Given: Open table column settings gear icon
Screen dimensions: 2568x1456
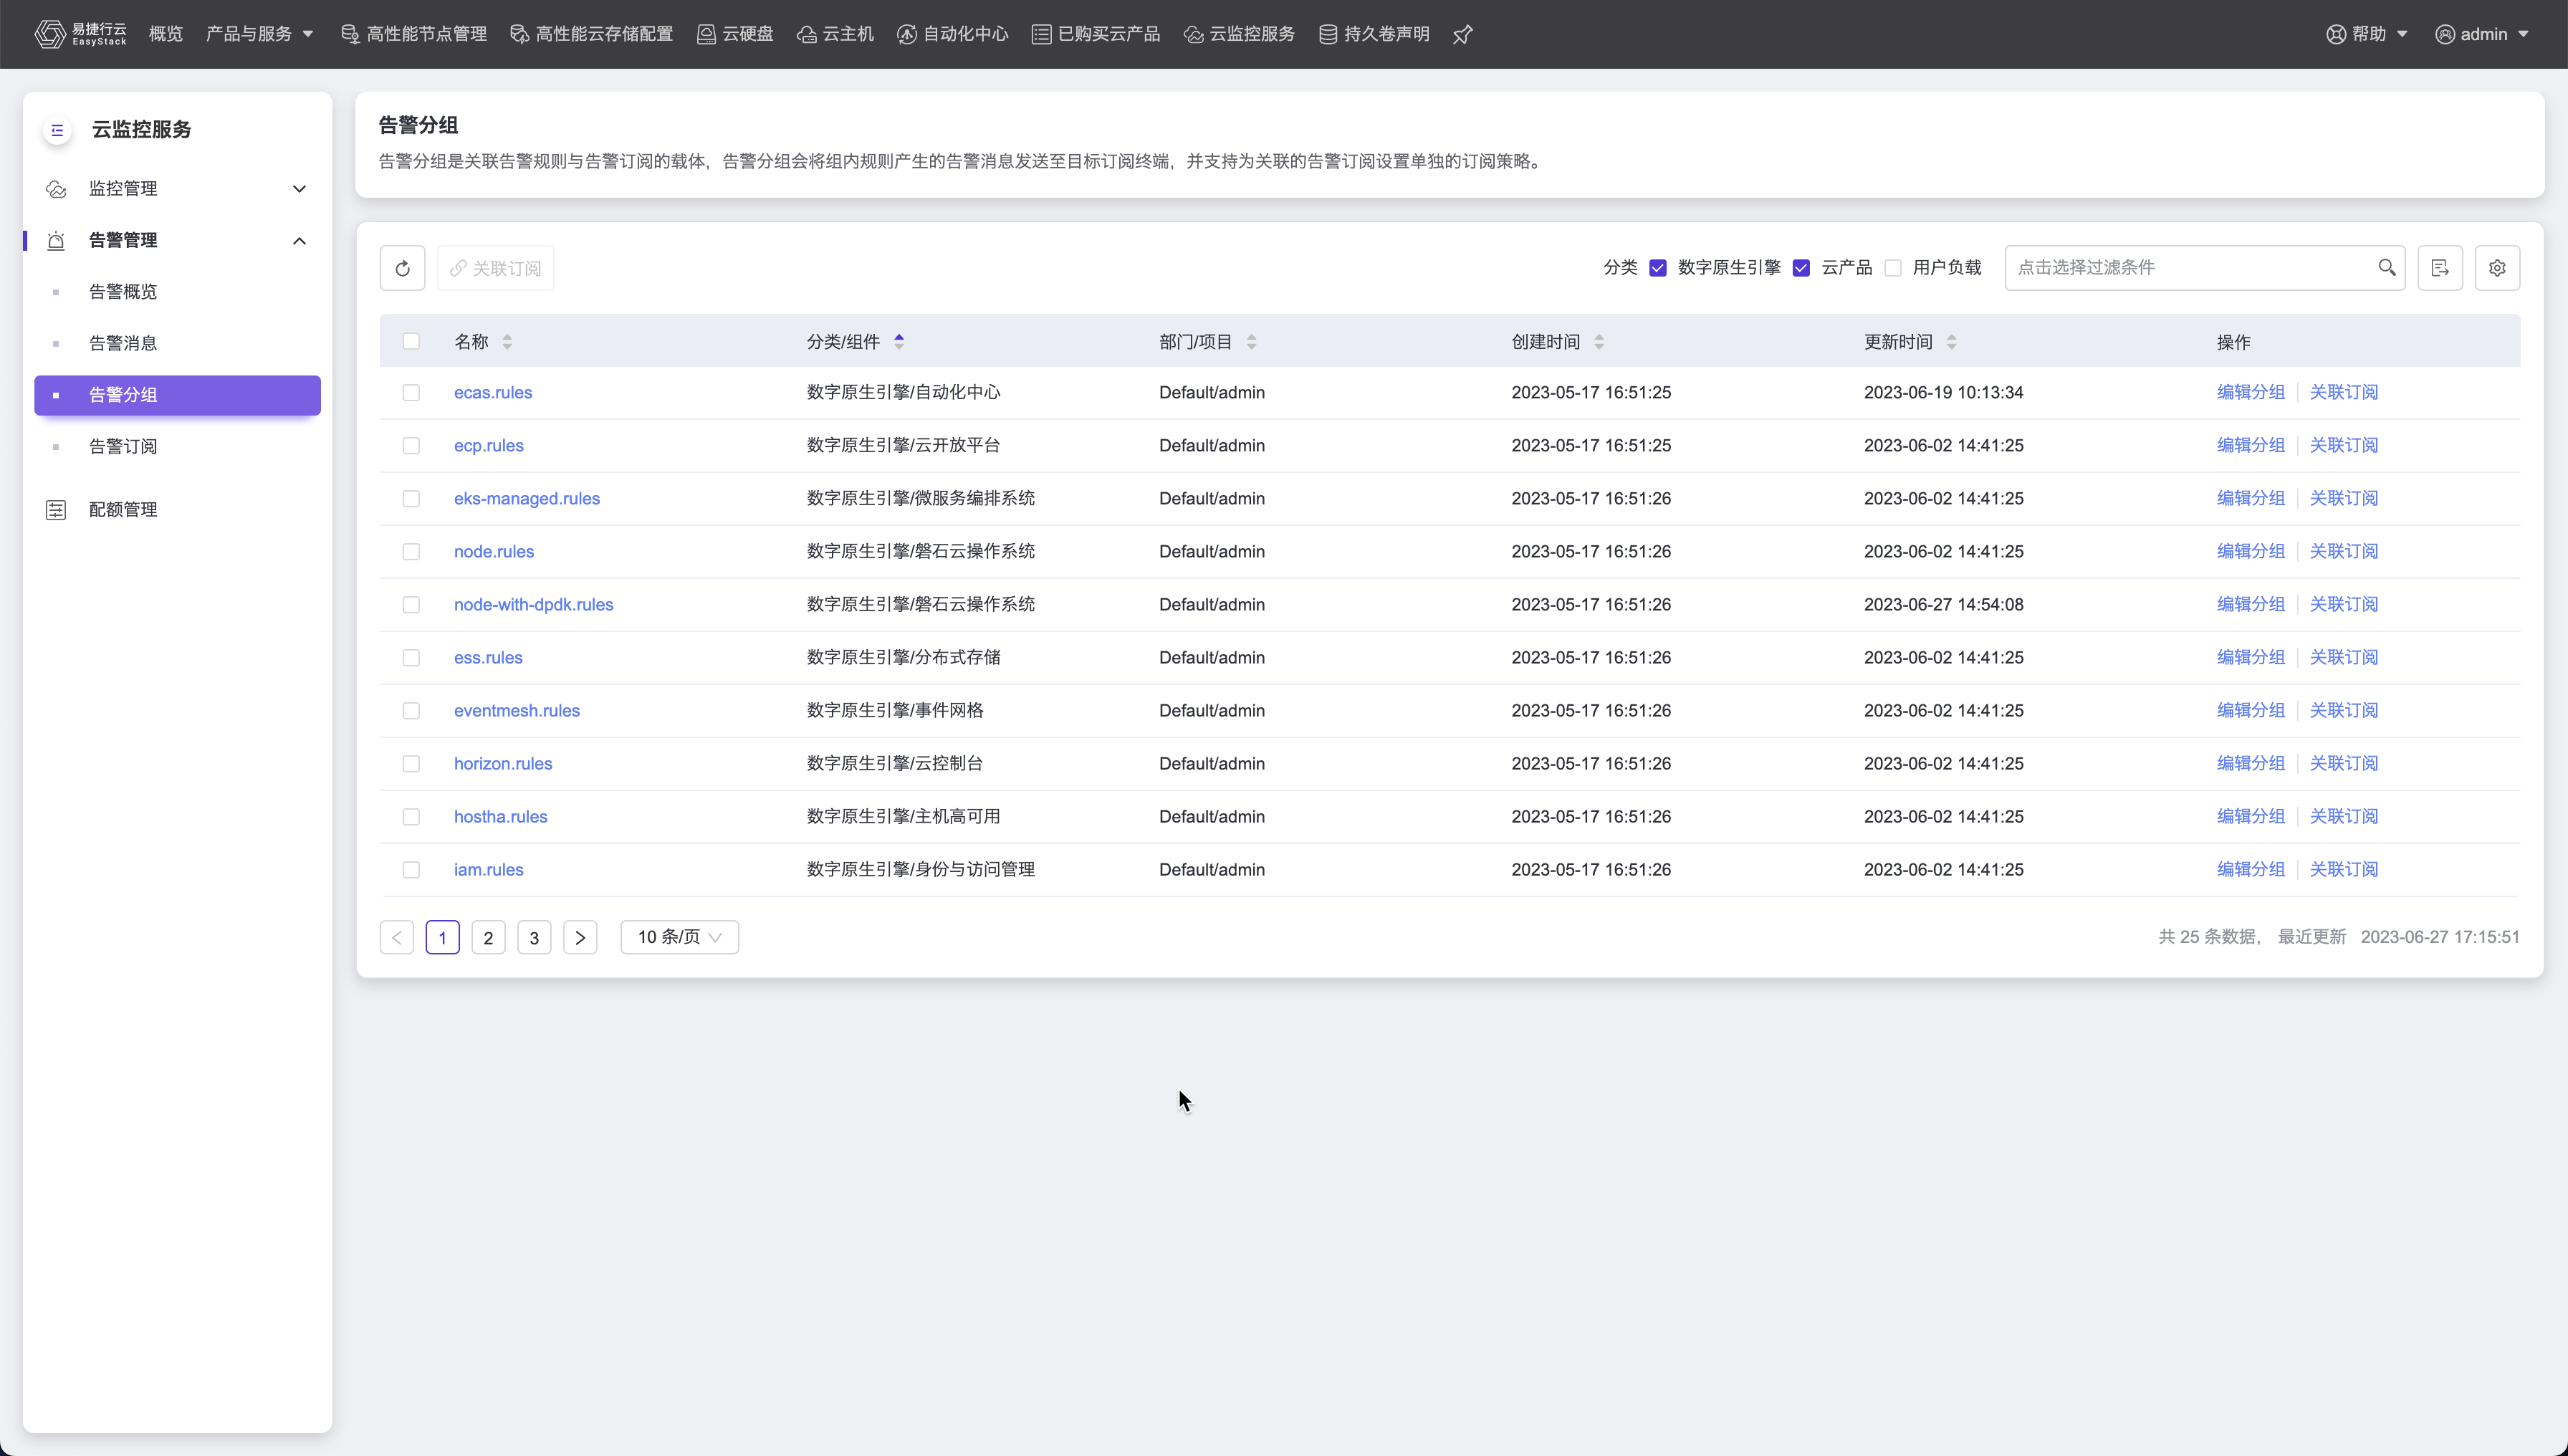Looking at the screenshot, I should pos(2497,268).
